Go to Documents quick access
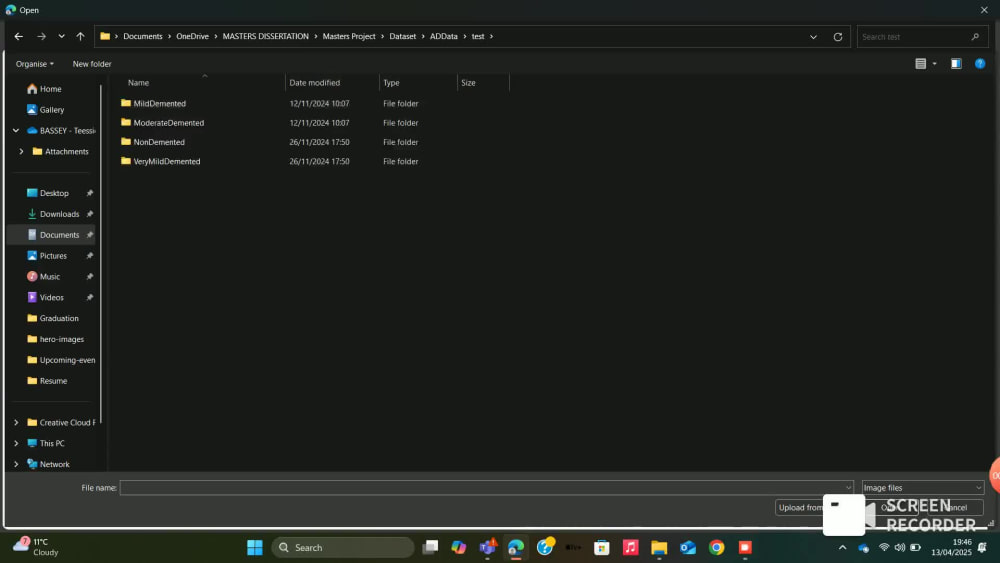Viewport: 1000px width, 563px height. [x=59, y=235]
